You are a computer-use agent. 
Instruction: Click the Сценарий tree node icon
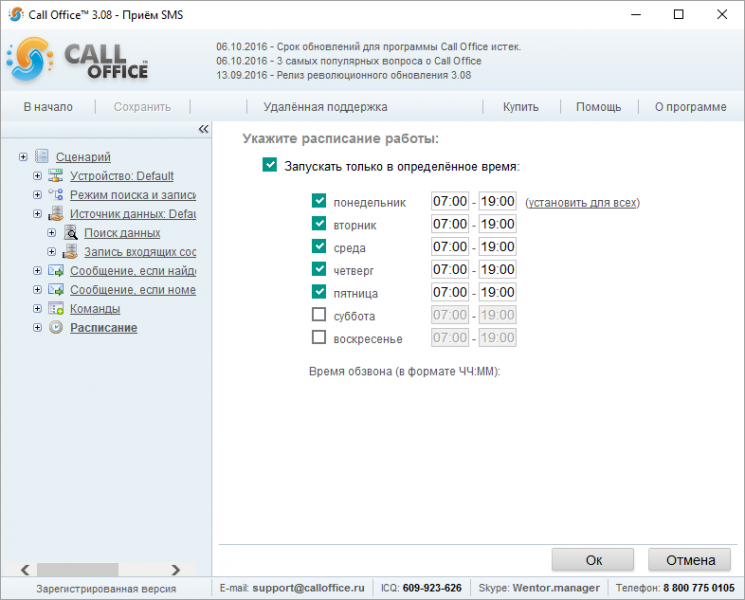tap(42, 156)
